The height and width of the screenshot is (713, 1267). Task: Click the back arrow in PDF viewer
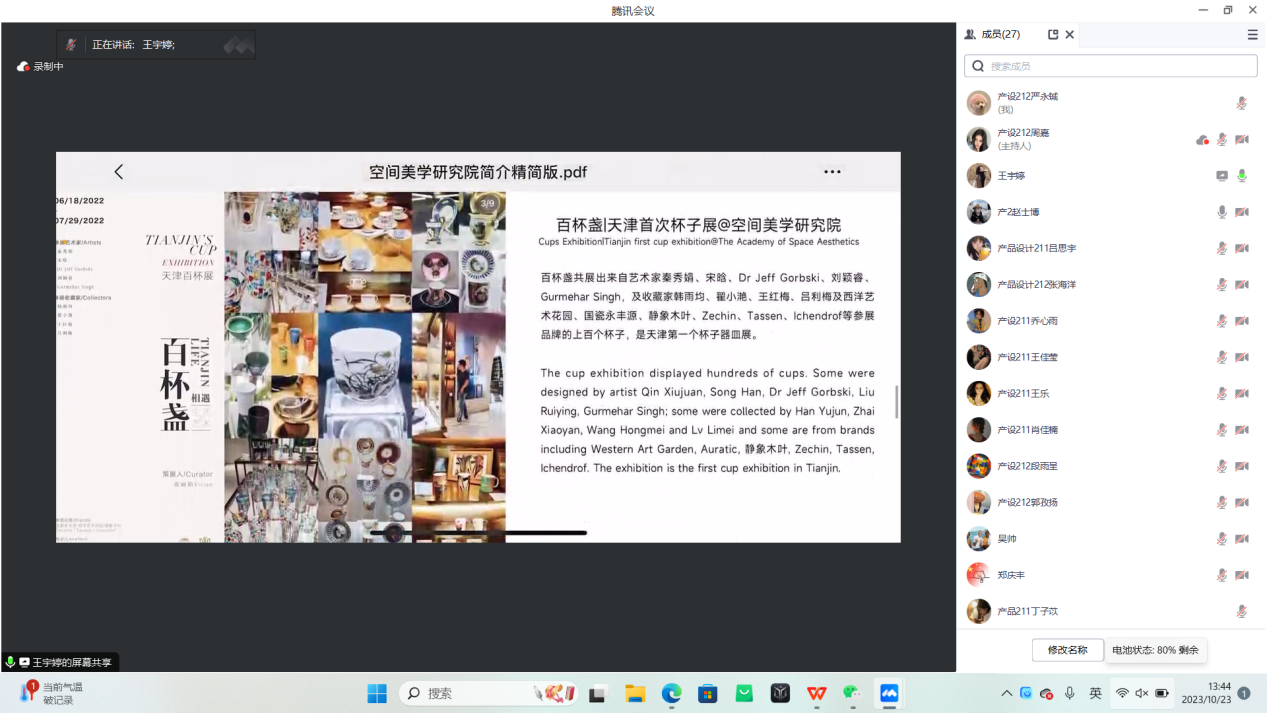point(119,172)
